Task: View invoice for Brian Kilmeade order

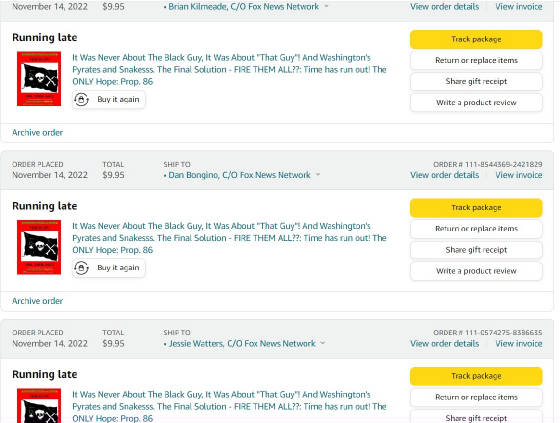Action: pyautogui.click(x=519, y=6)
